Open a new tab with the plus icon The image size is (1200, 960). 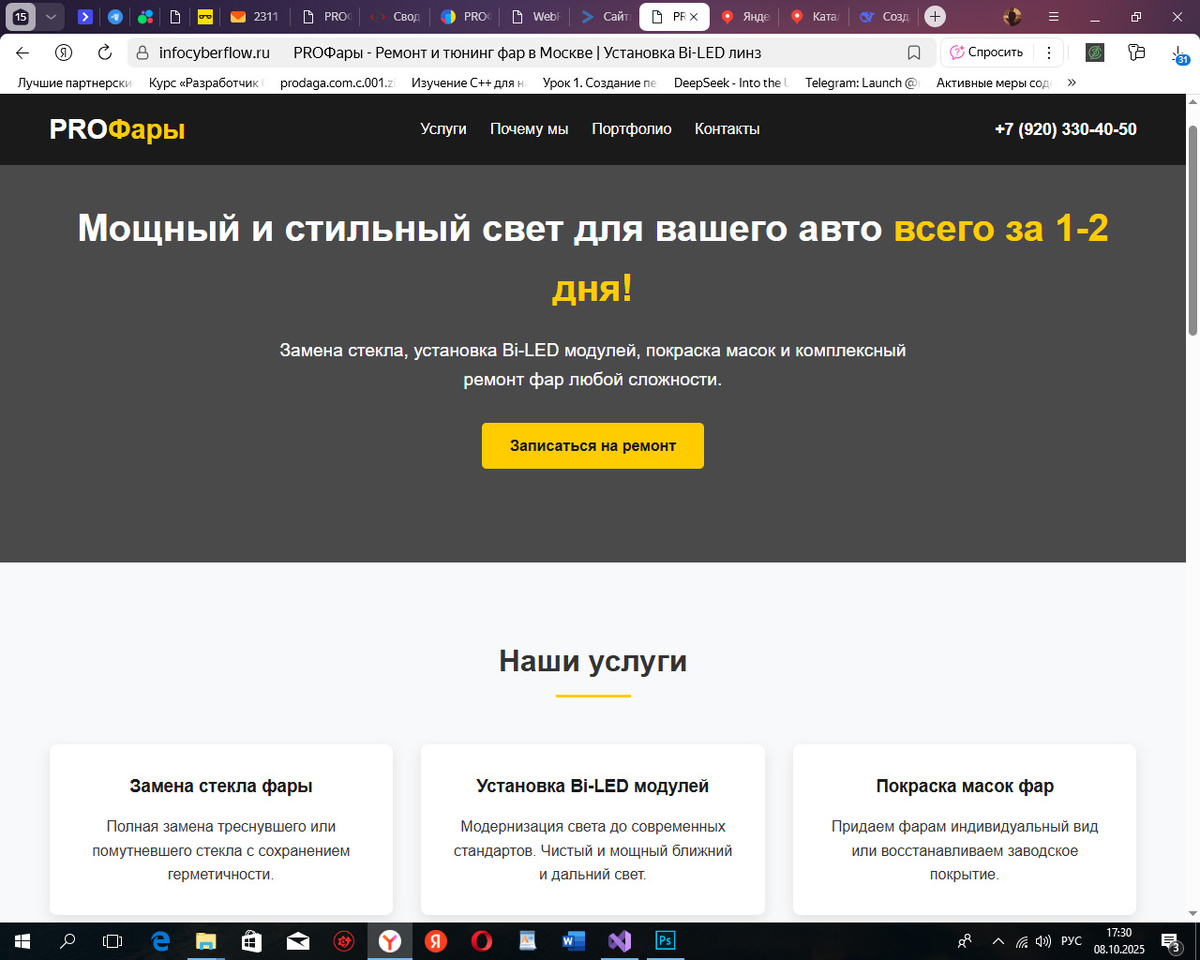pos(934,16)
